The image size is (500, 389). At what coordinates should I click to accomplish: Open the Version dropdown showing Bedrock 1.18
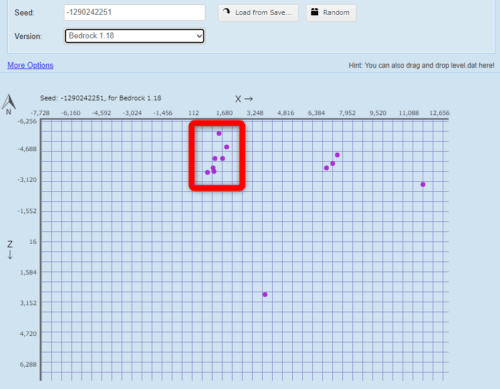135,36
